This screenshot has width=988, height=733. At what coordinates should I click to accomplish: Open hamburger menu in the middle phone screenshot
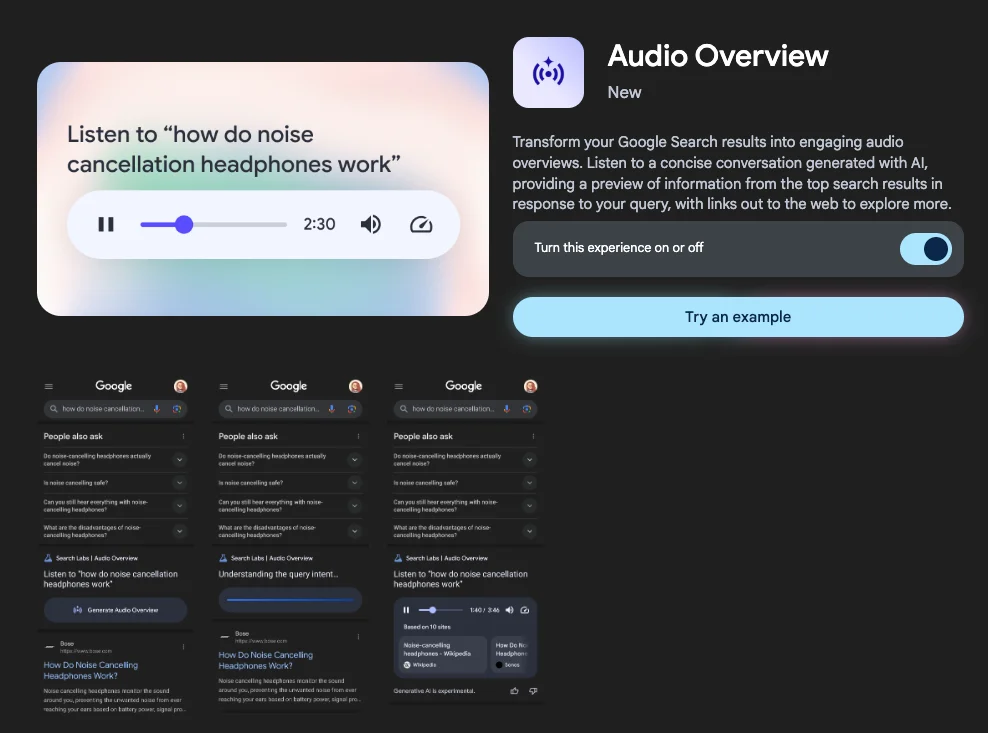[x=224, y=386]
